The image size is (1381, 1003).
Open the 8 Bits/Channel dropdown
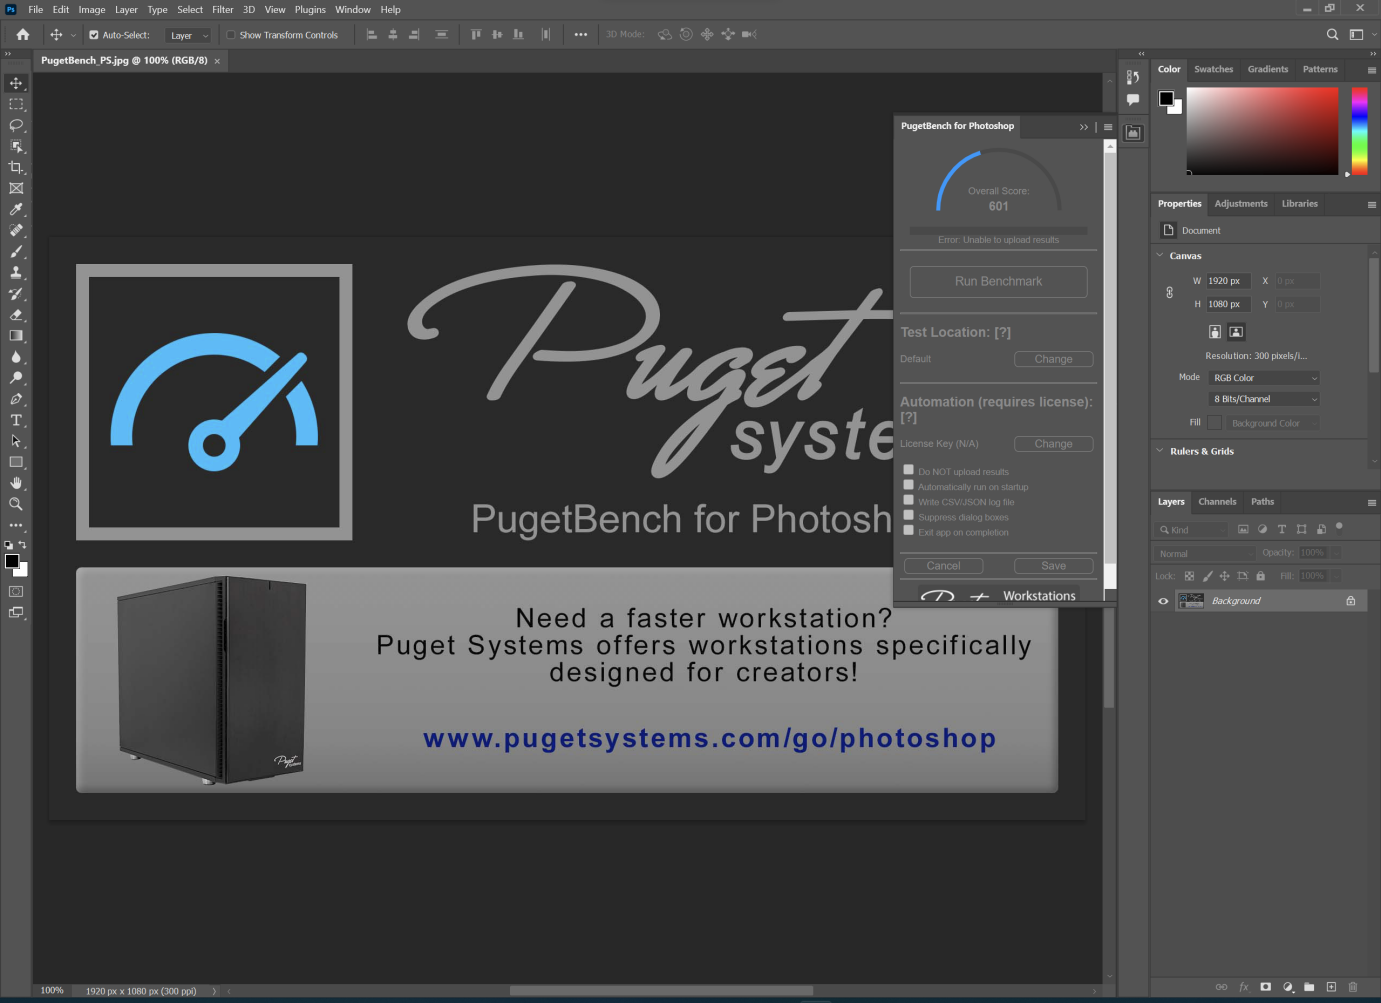point(1264,399)
